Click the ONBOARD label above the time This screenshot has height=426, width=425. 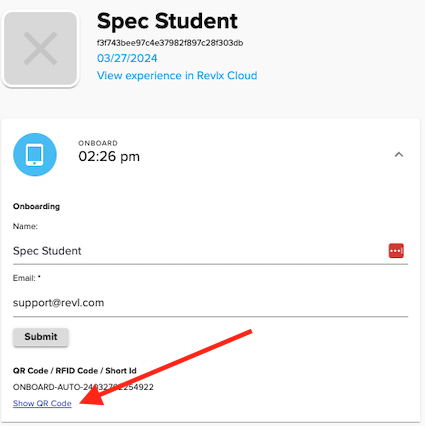pyautogui.click(x=98, y=143)
